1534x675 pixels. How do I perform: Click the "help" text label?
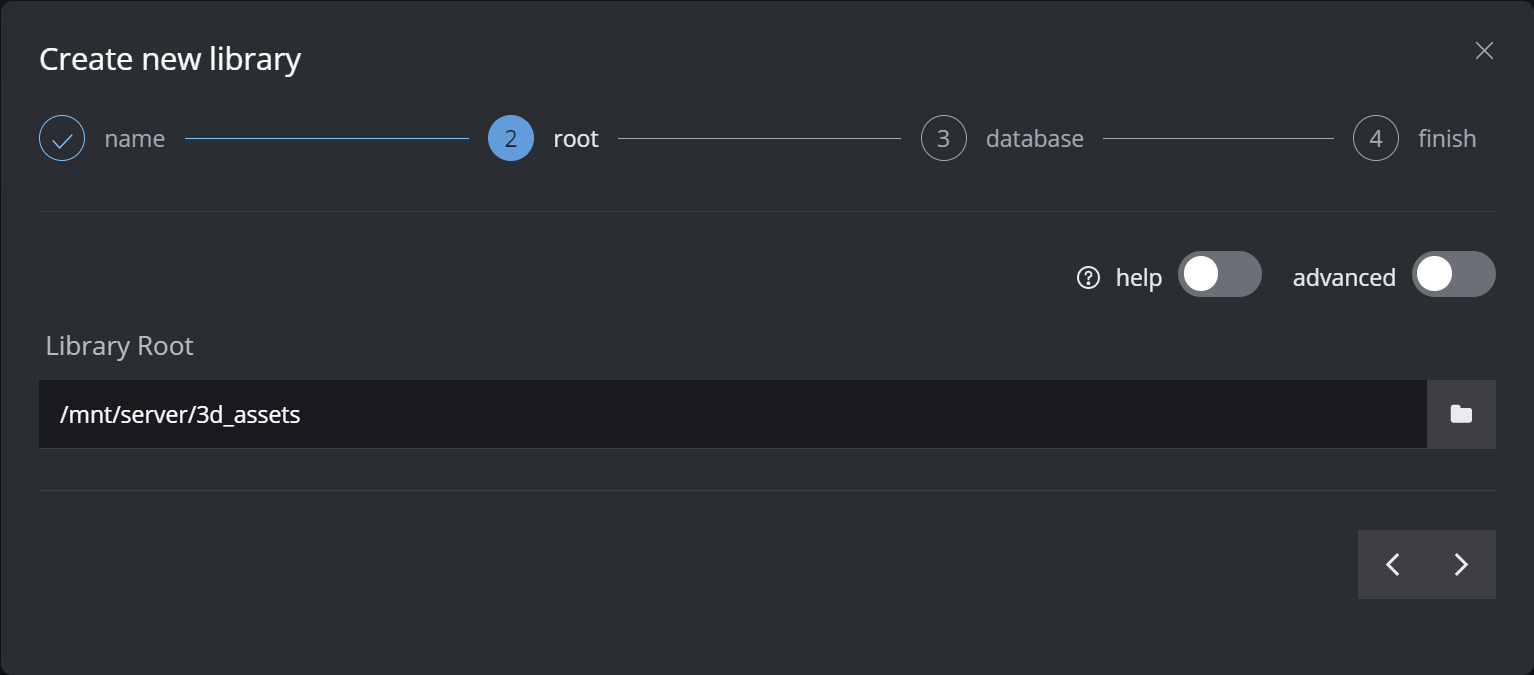click(x=1139, y=278)
